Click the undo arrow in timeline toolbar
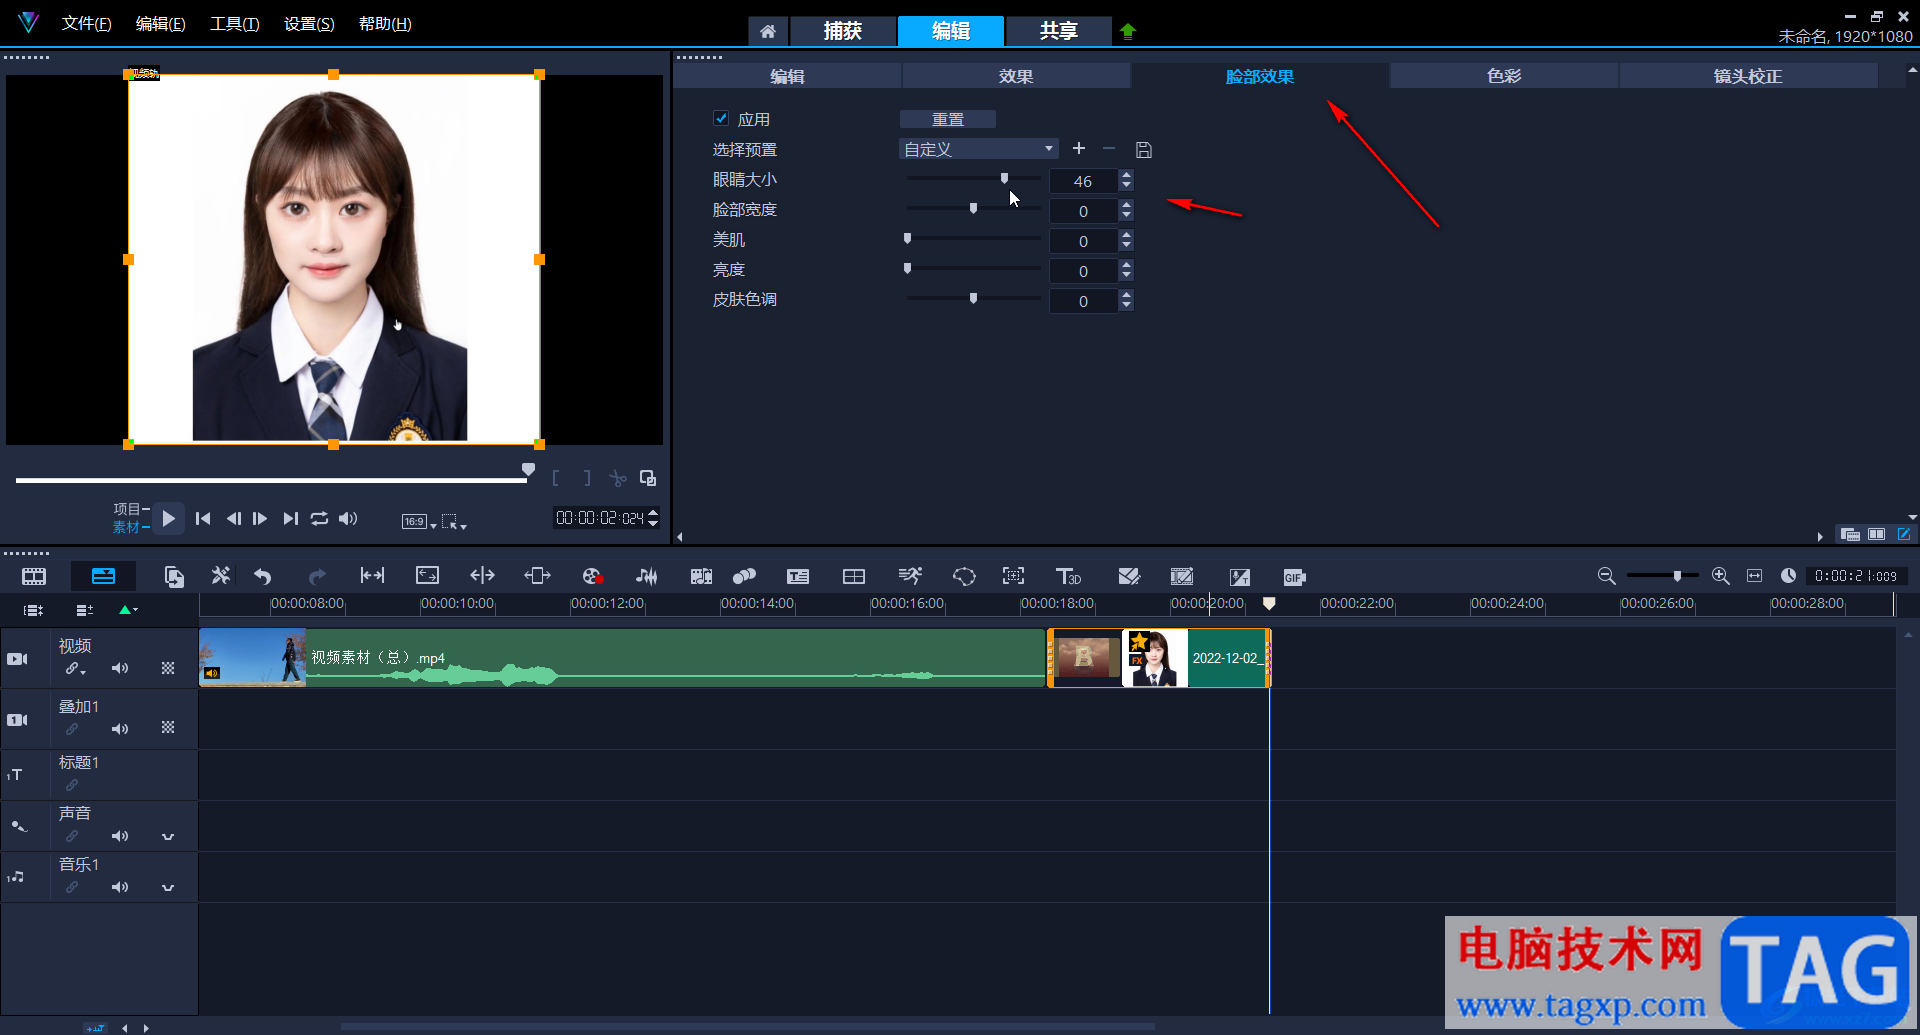This screenshot has width=1920, height=1035. (263, 576)
